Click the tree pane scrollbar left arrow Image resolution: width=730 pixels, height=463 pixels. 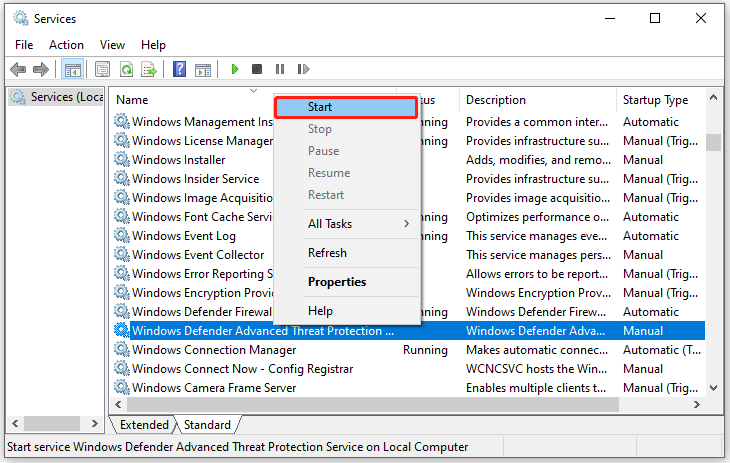pos(15,423)
